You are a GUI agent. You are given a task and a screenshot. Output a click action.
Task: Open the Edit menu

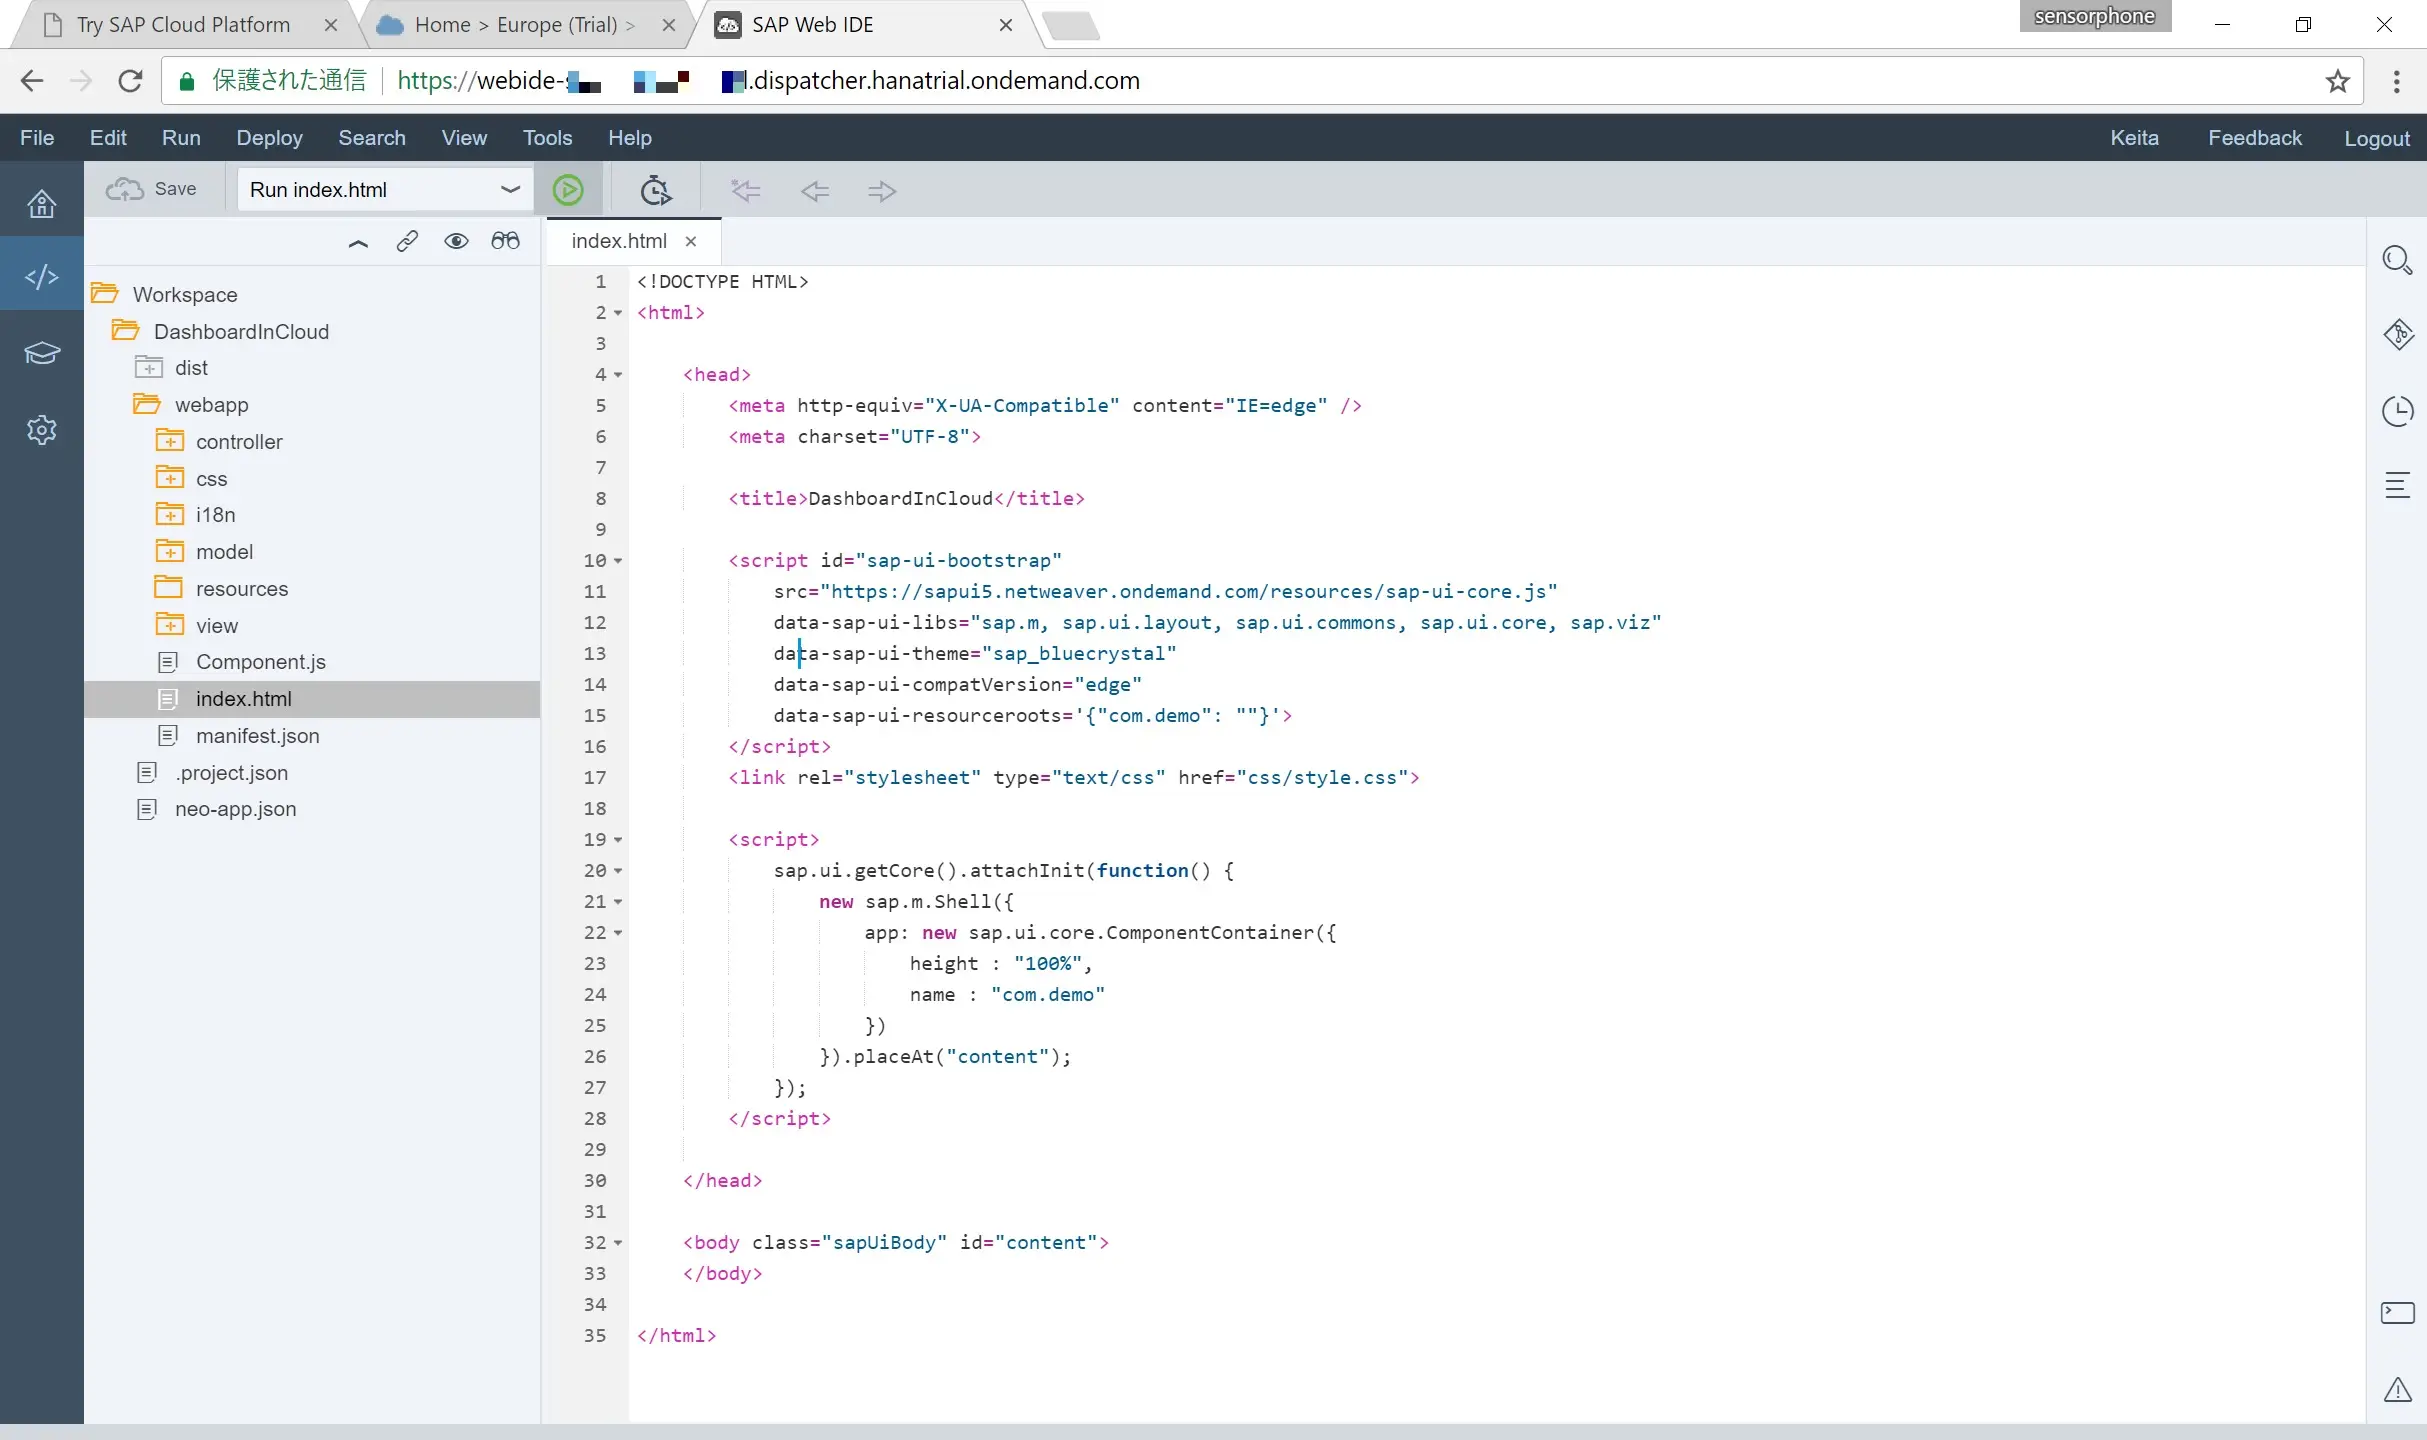(x=108, y=138)
